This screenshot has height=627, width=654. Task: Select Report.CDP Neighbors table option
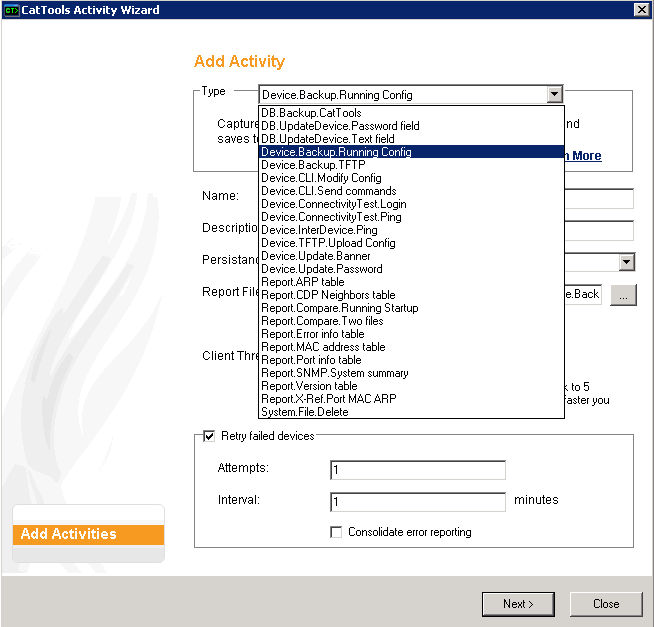coord(411,295)
